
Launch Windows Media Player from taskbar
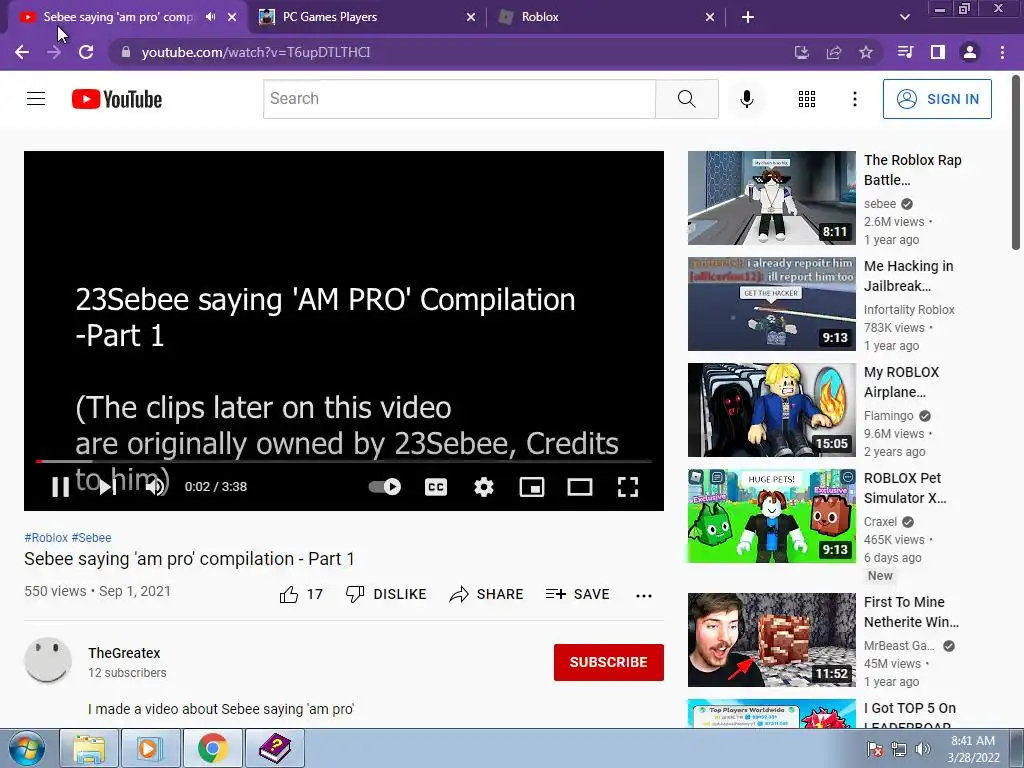click(150, 748)
